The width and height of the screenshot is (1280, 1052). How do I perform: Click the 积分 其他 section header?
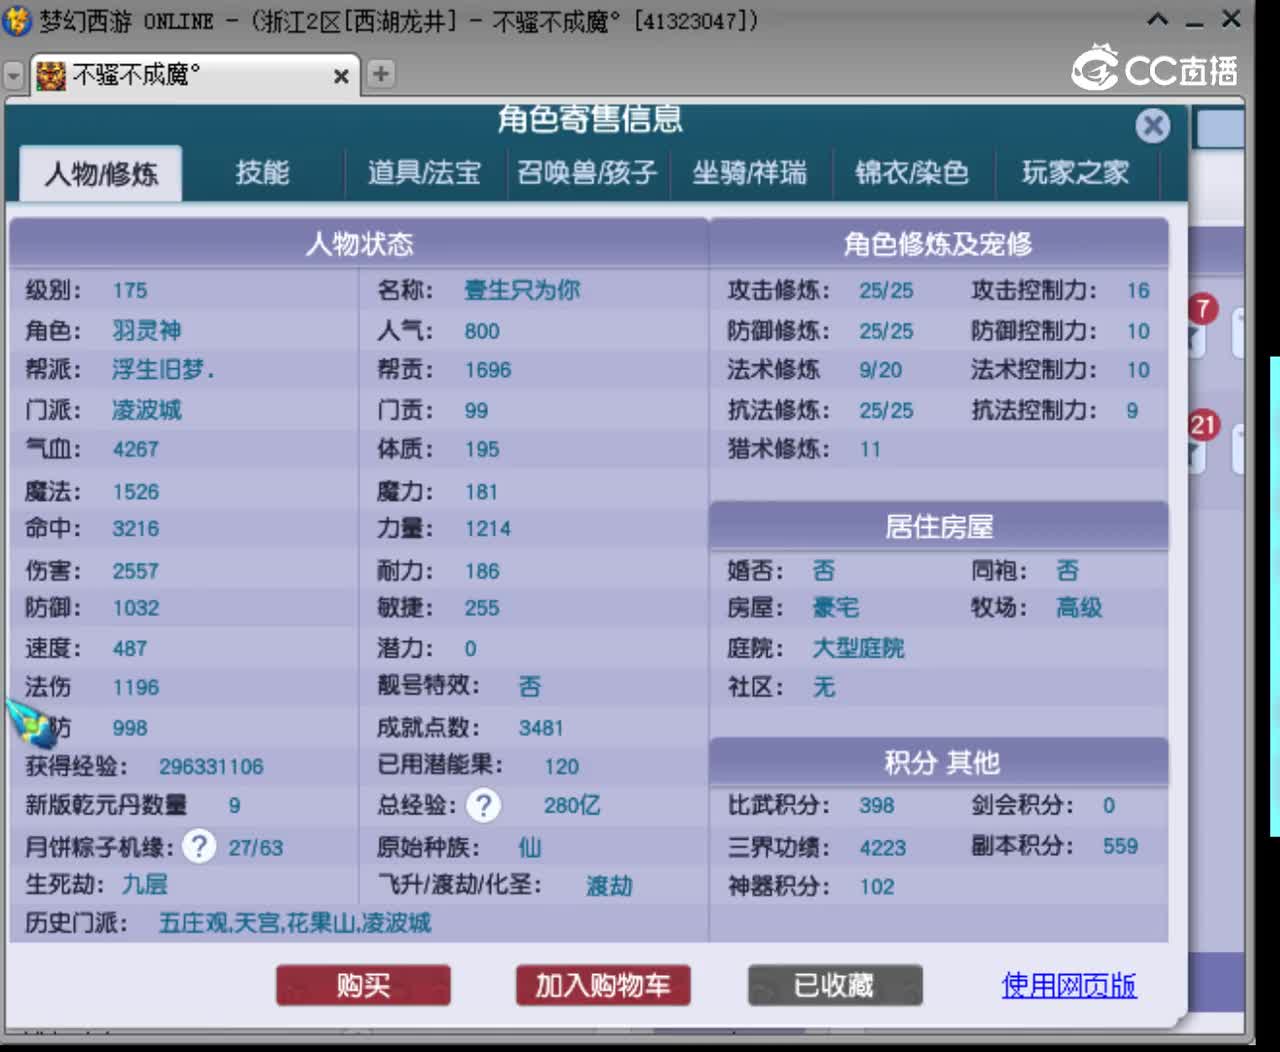pyautogui.click(x=938, y=763)
